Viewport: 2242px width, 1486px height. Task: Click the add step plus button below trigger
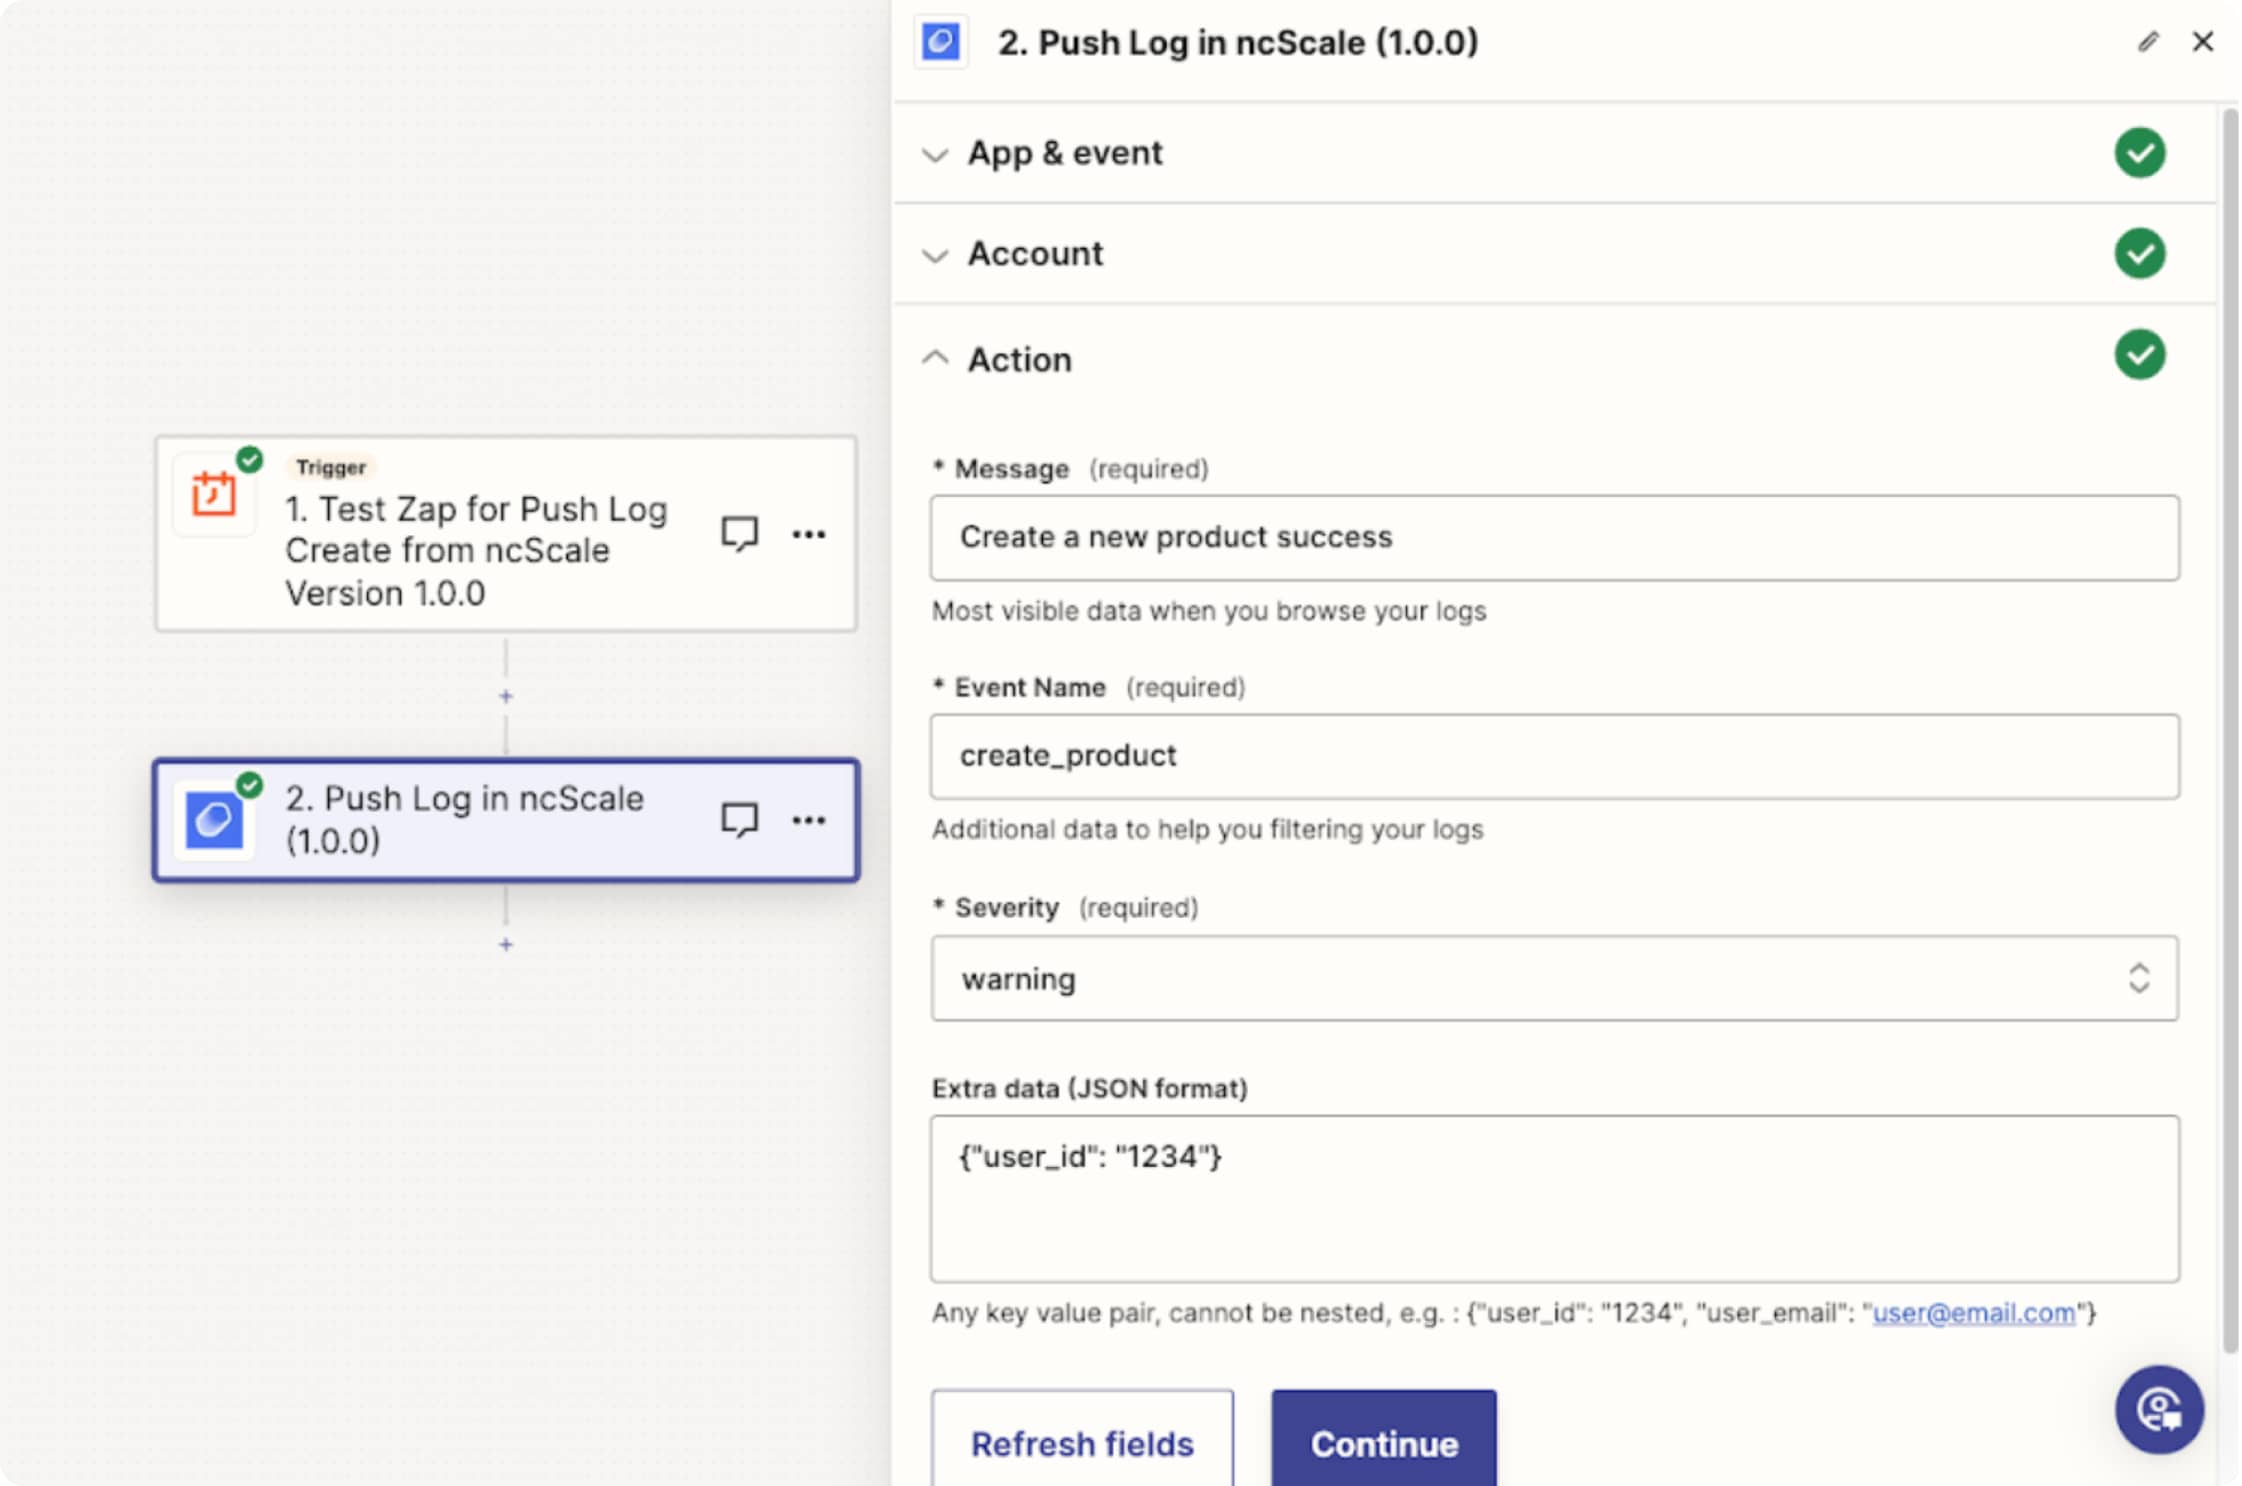click(506, 695)
